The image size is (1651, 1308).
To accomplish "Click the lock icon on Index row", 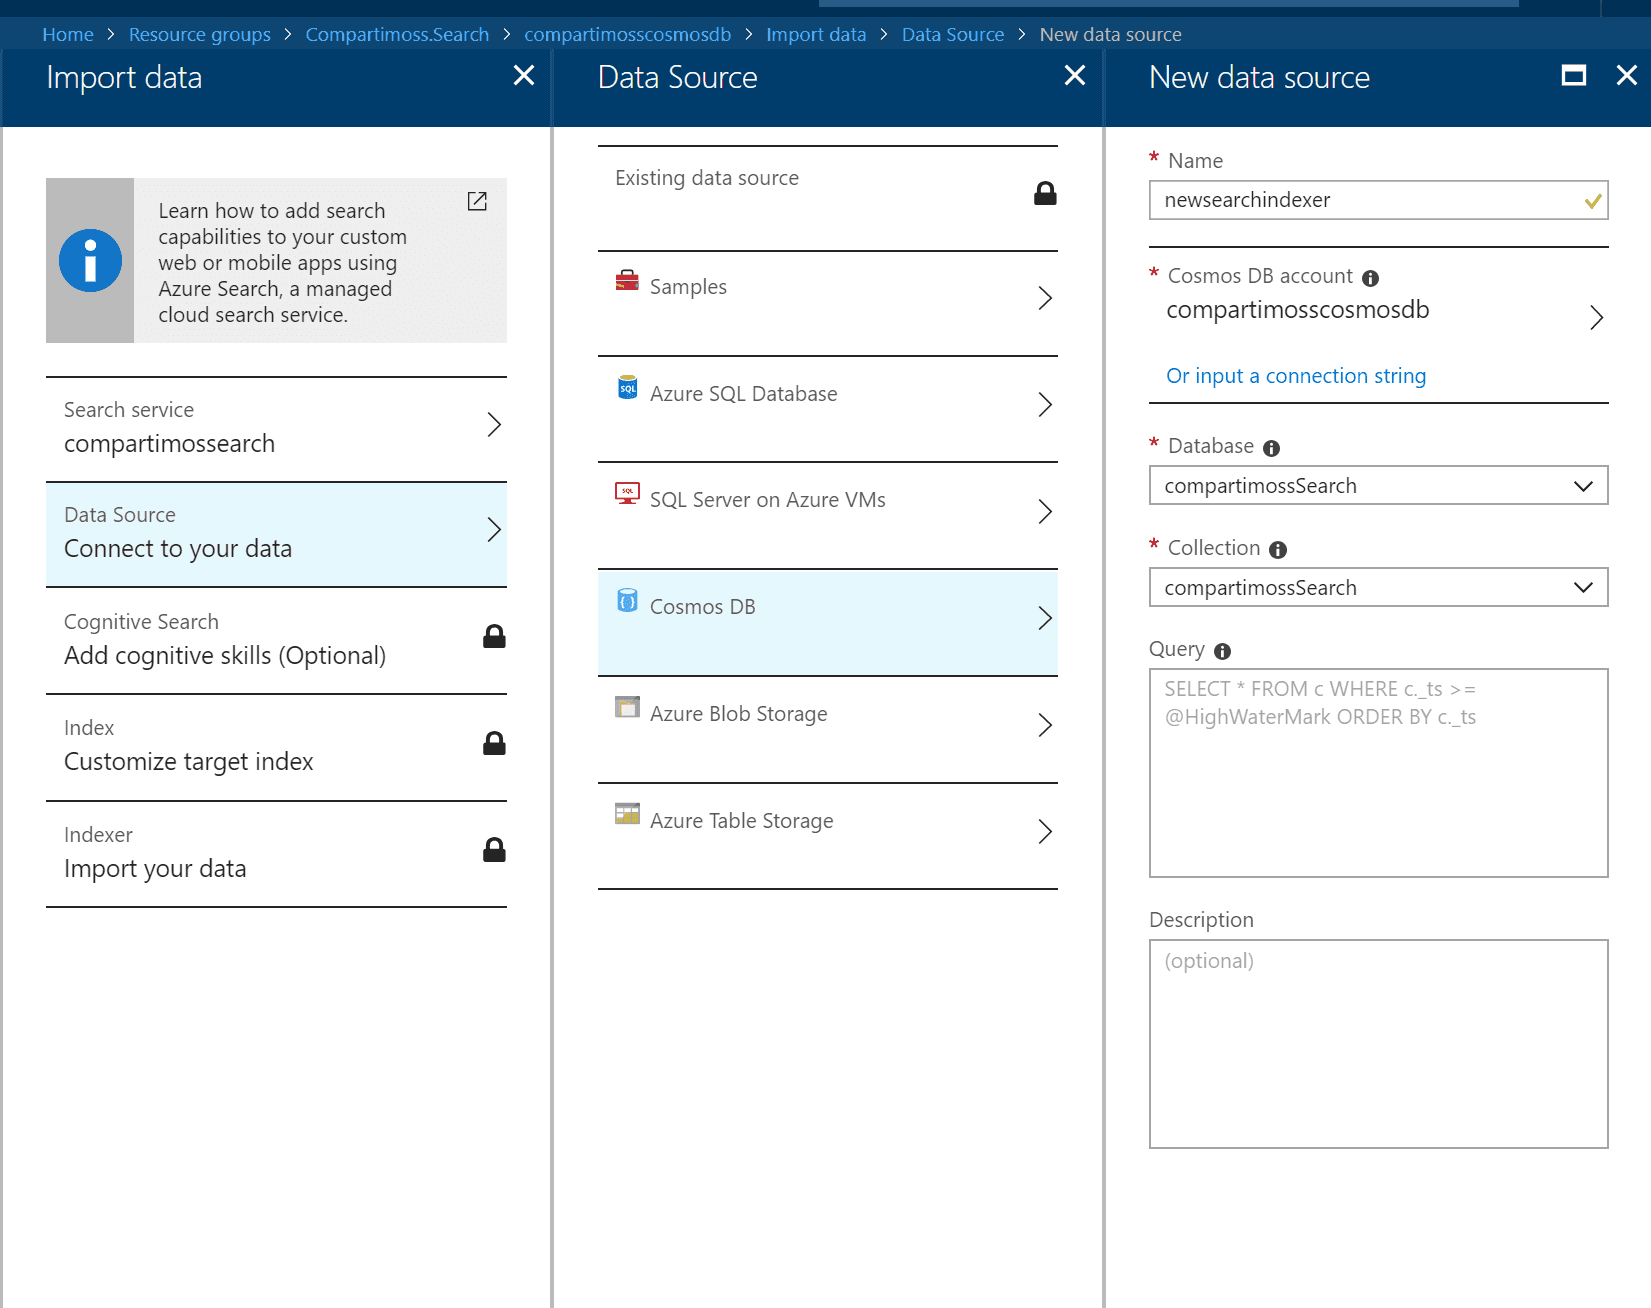I will pos(494,743).
